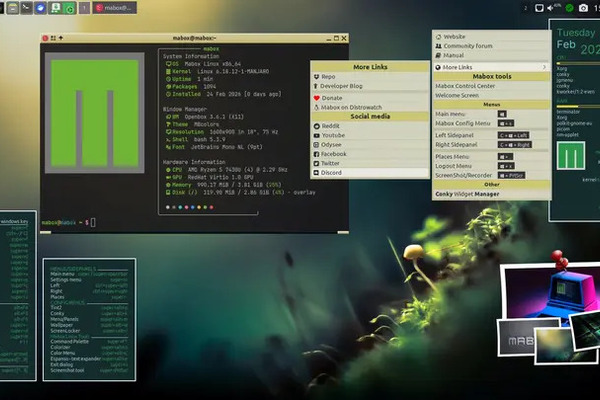Launch Mabox Control Center
This screenshot has height=400, width=600.
[x=492, y=86]
